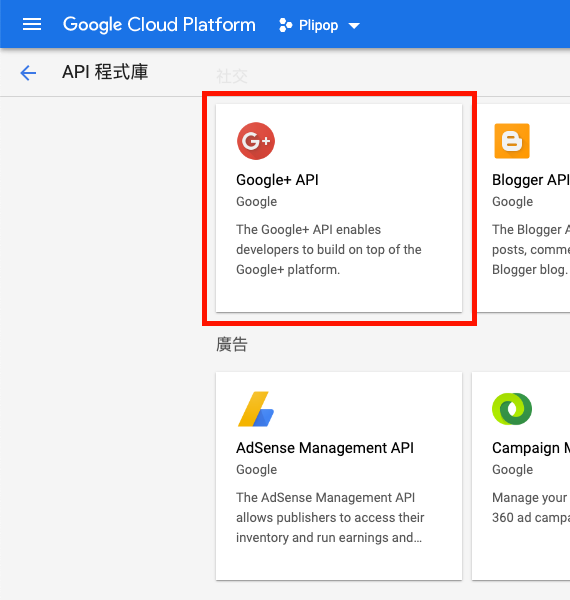Go back with the blue arrow
This screenshot has height=600, width=570.
click(x=28, y=73)
